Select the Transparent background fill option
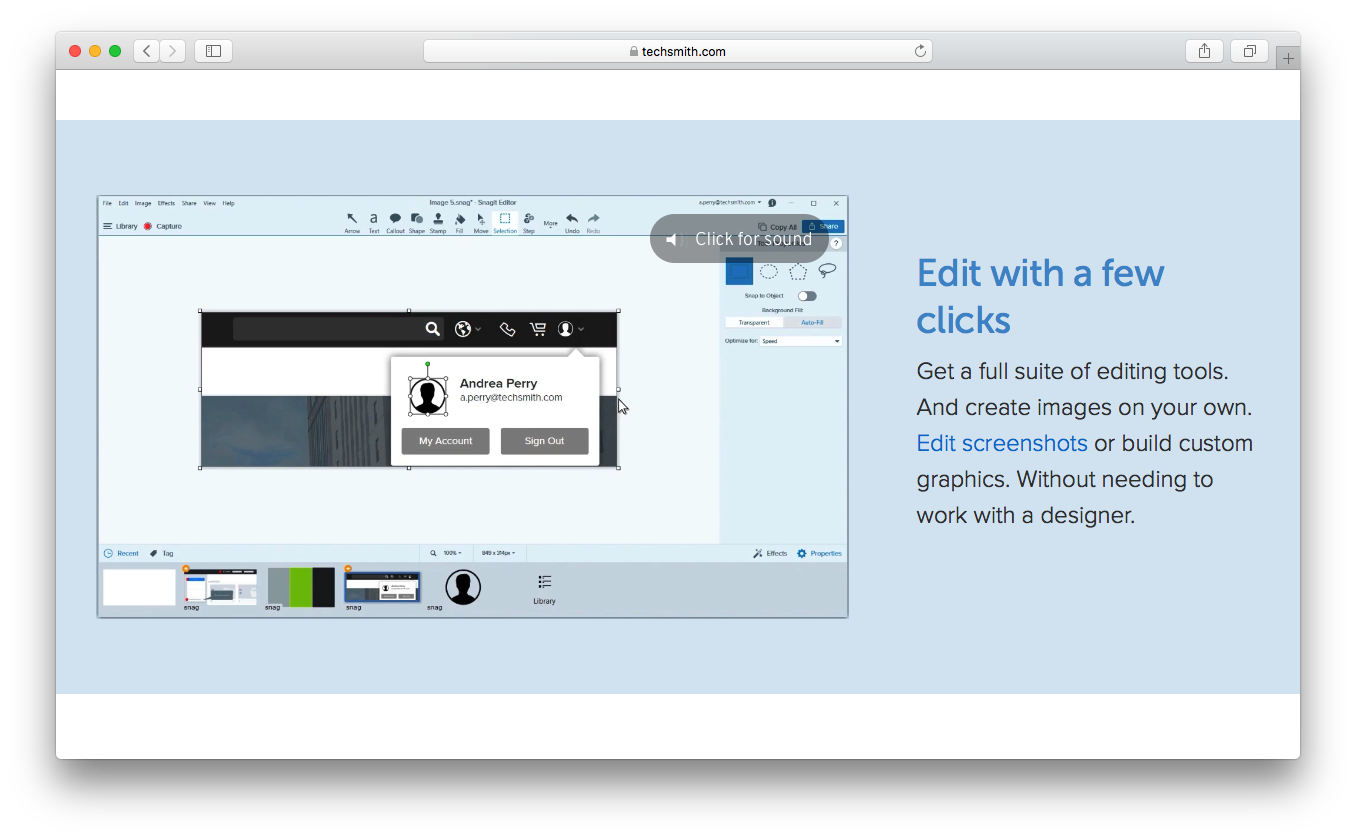The image size is (1356, 839). point(755,323)
